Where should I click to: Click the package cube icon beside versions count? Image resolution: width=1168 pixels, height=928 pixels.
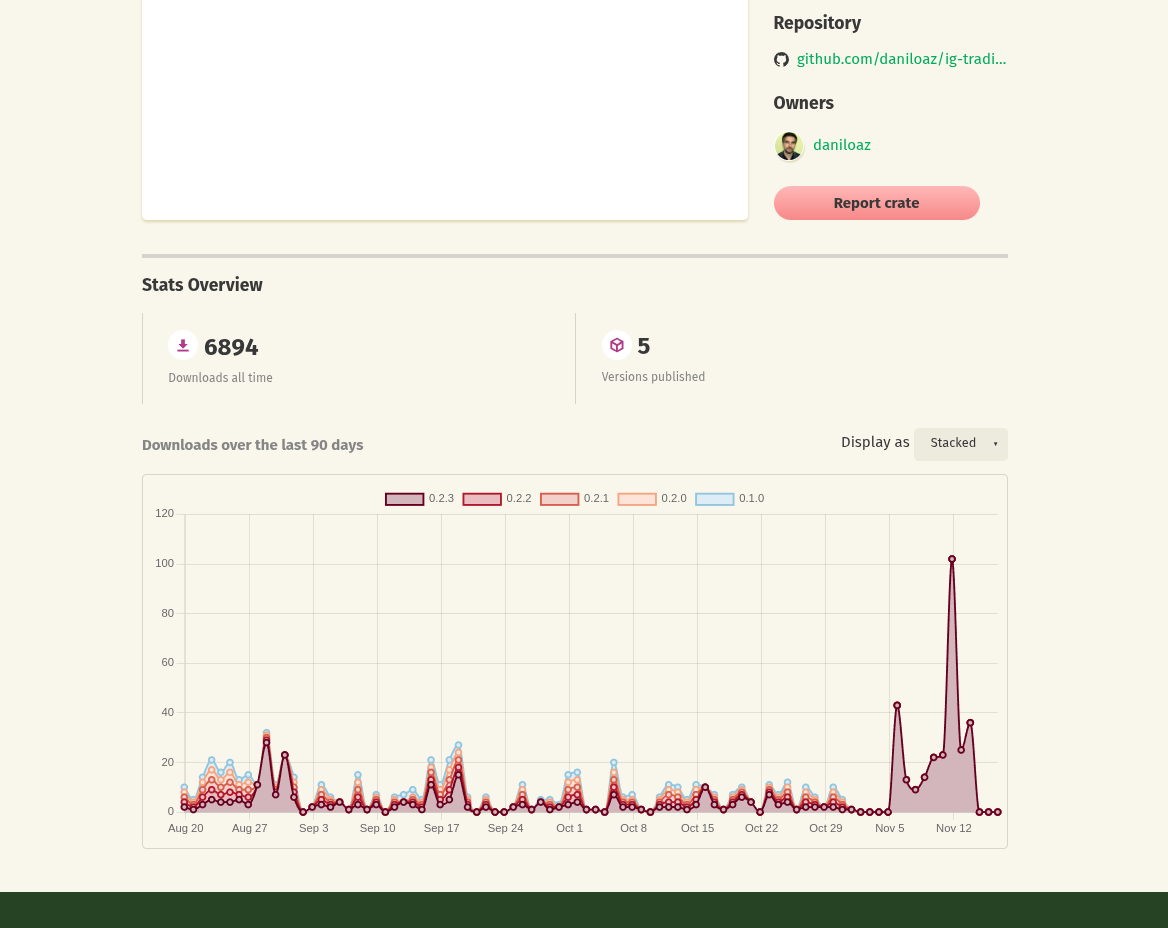(x=617, y=344)
